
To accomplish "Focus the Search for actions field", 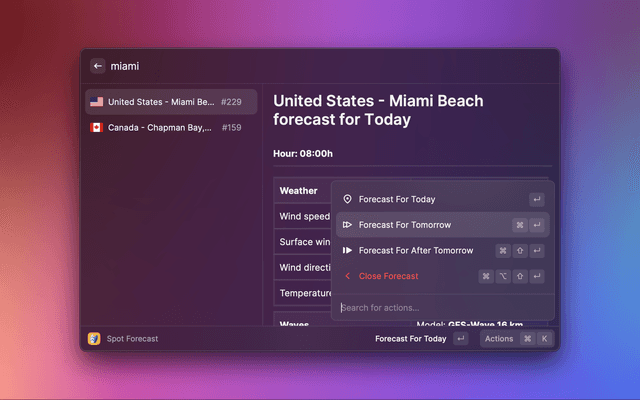I will (440, 307).
